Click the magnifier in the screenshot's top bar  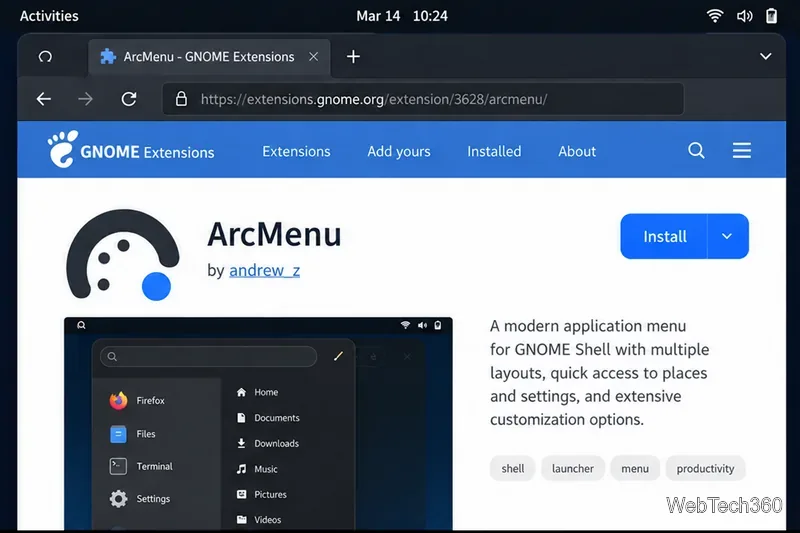(81, 325)
